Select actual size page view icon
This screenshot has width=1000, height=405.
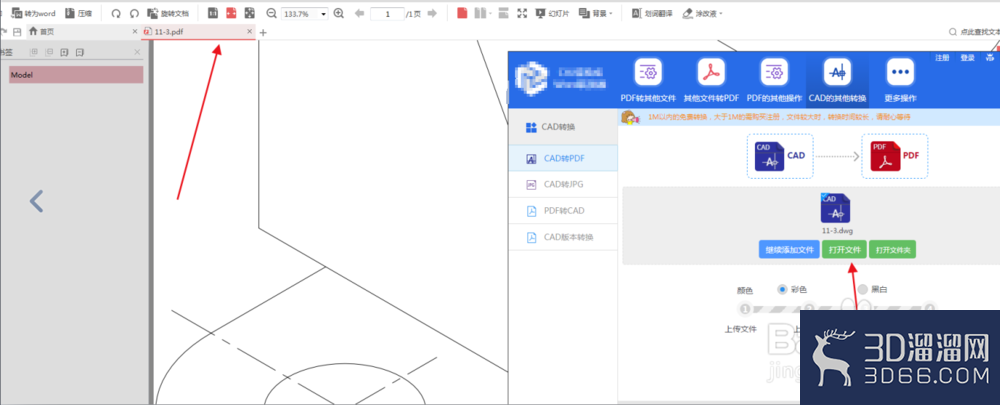coord(213,13)
